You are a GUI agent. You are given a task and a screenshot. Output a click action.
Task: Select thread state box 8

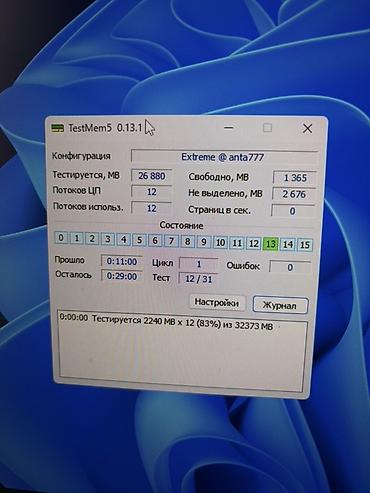pyautogui.click(x=188, y=241)
